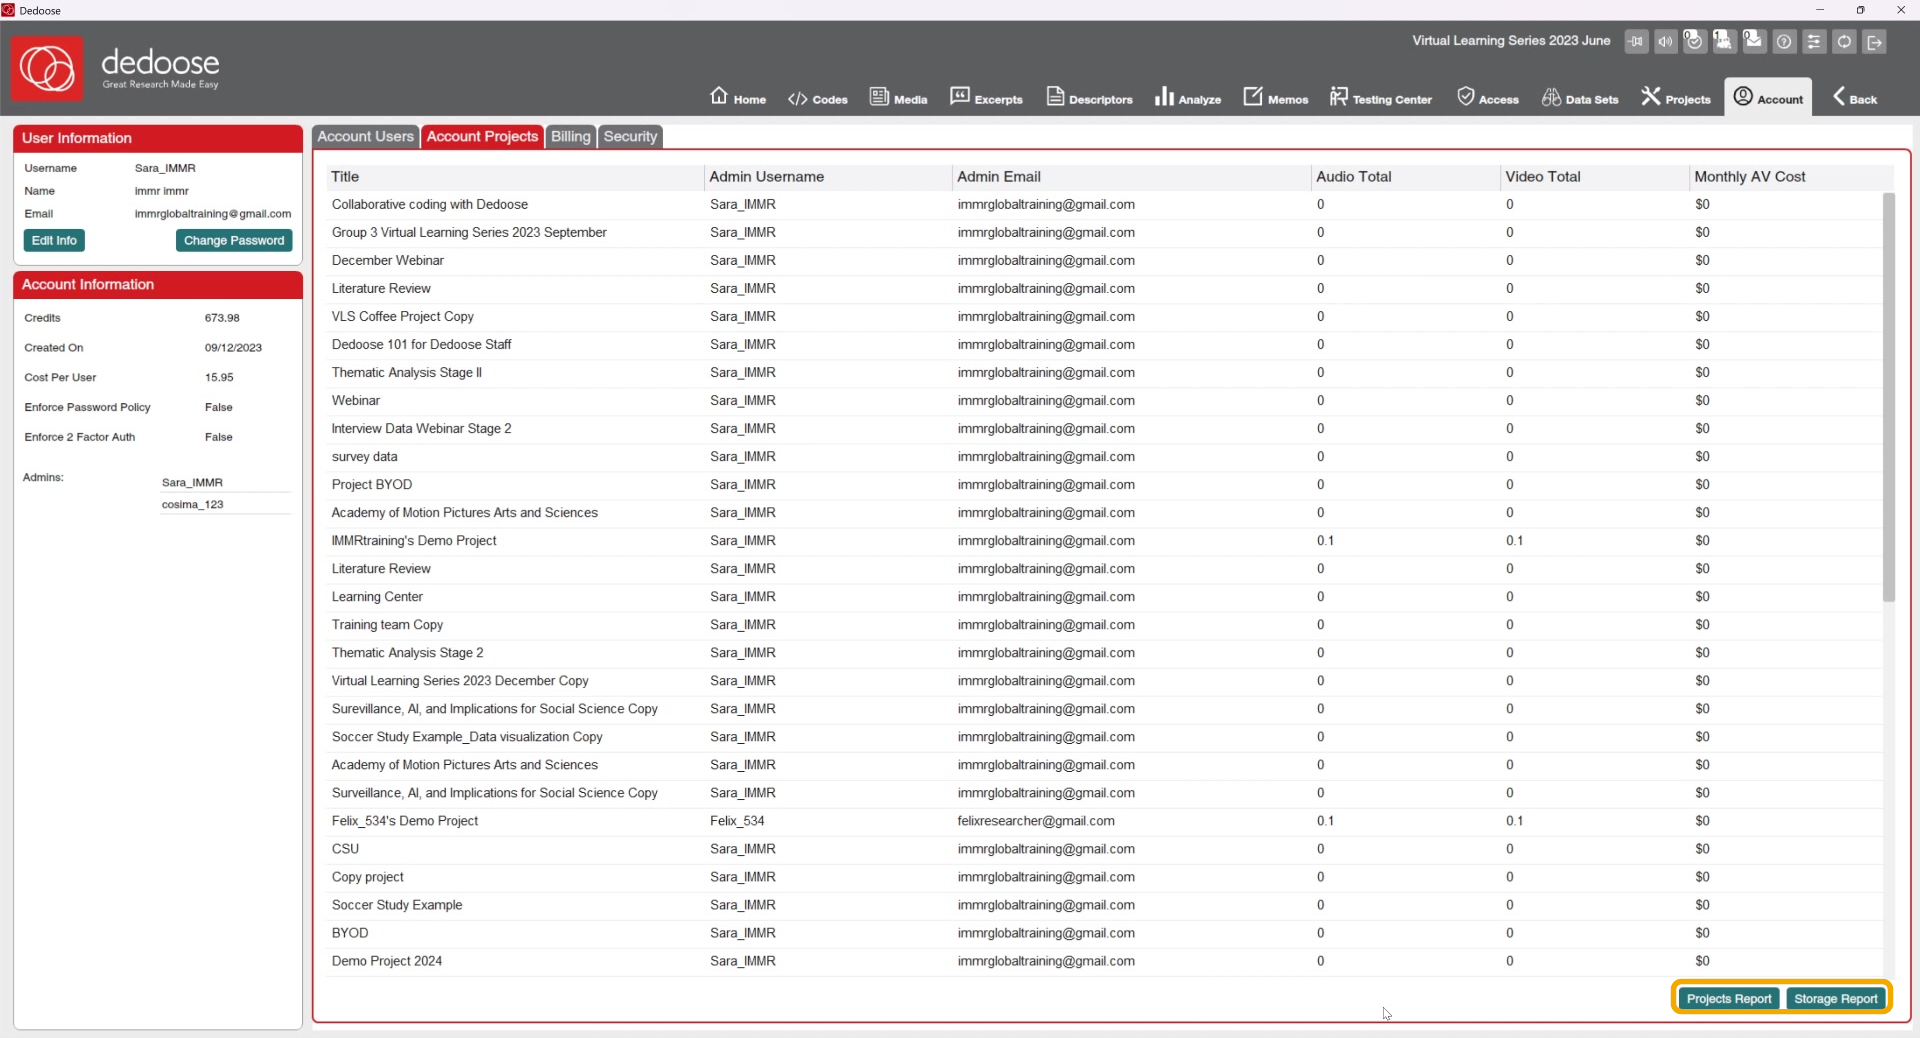Click 'felixresearcher@gmail.com' email cell

1035,821
